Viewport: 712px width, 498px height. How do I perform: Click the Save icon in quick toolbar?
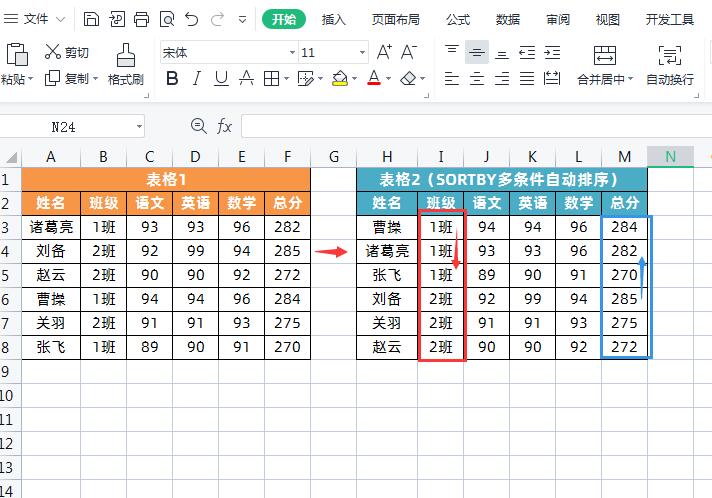click(x=91, y=19)
